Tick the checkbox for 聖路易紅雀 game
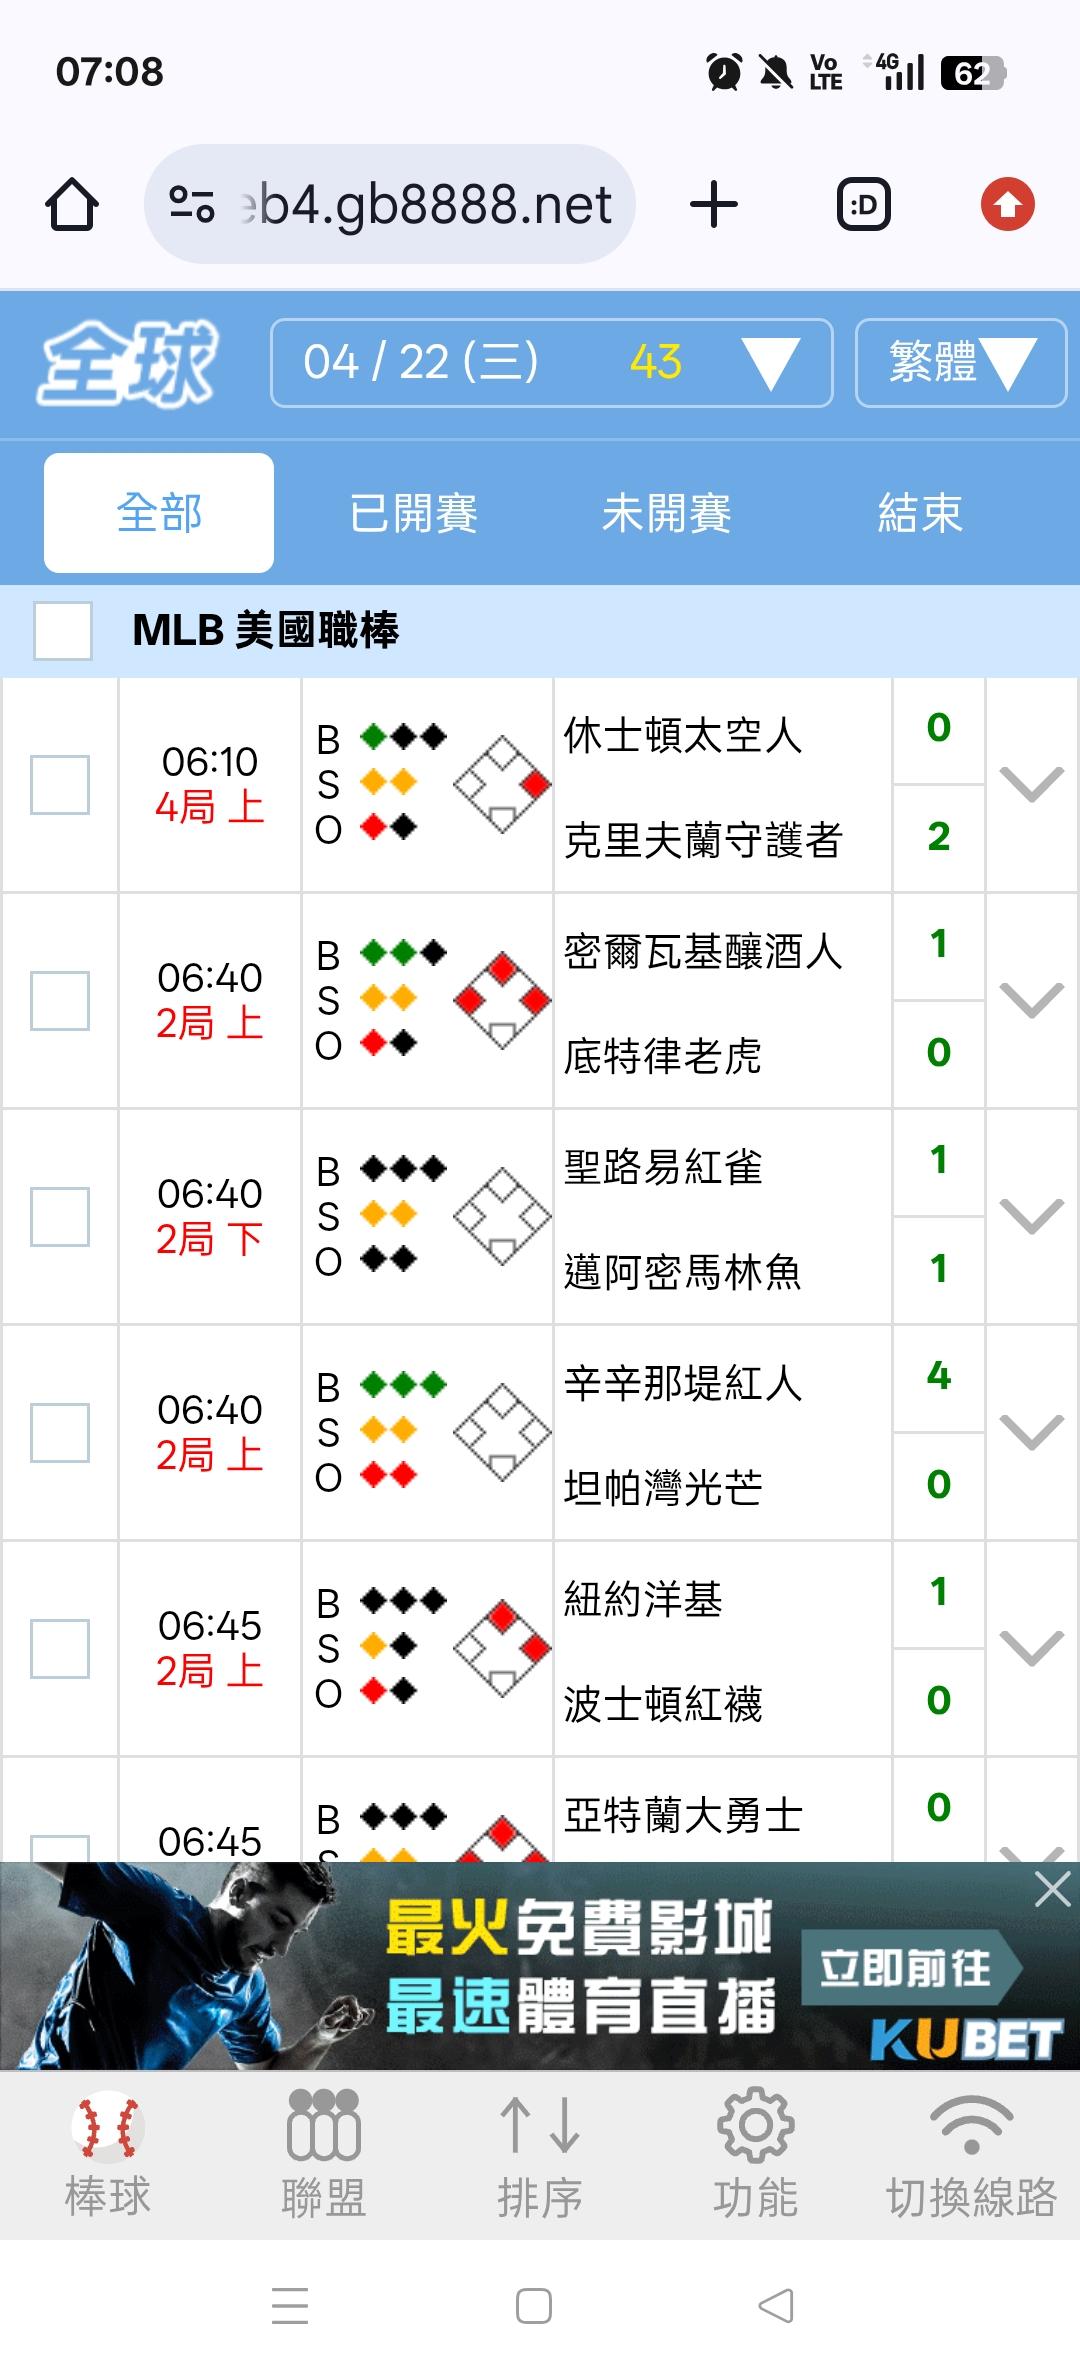Screen dimensions: 1080x2372 point(60,1217)
